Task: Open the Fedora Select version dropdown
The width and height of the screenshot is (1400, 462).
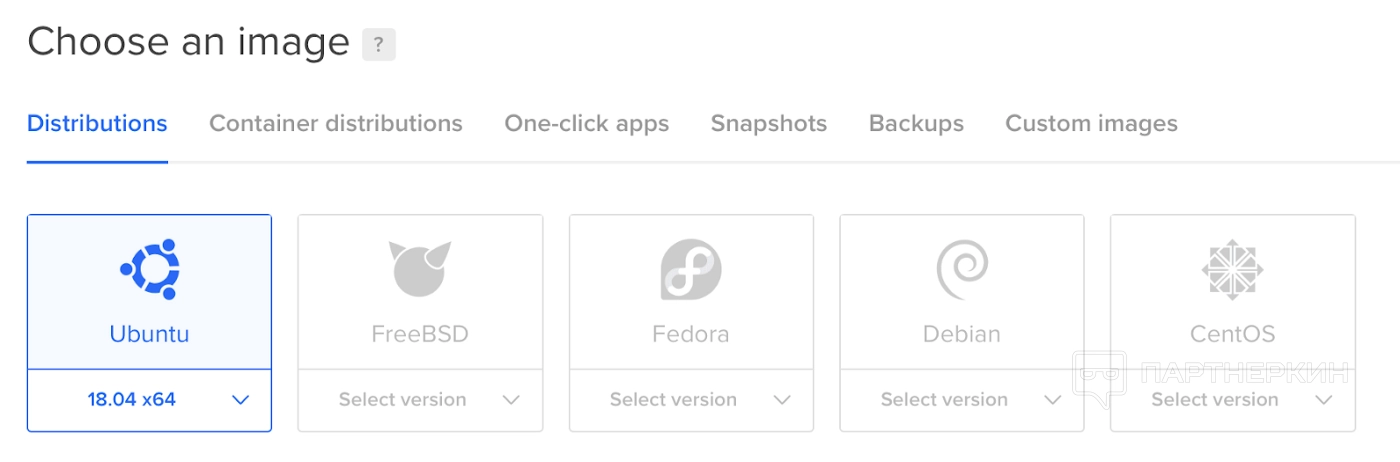Action: [691, 400]
